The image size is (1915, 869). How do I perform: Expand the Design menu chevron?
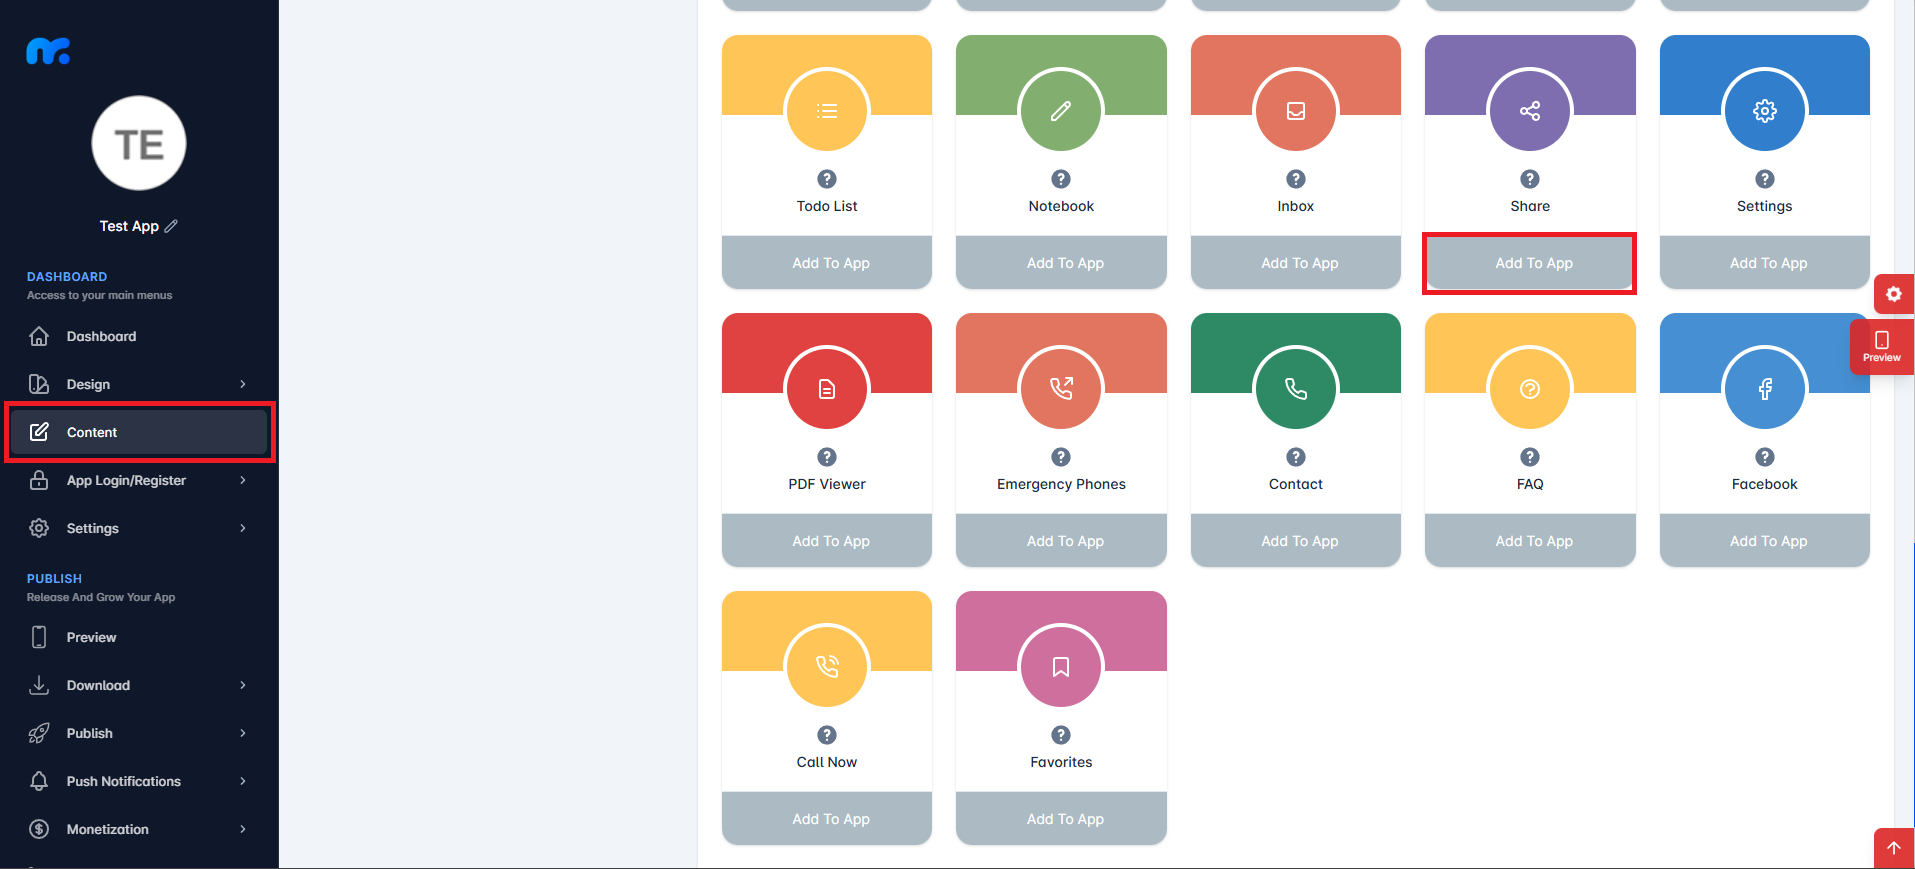(243, 384)
